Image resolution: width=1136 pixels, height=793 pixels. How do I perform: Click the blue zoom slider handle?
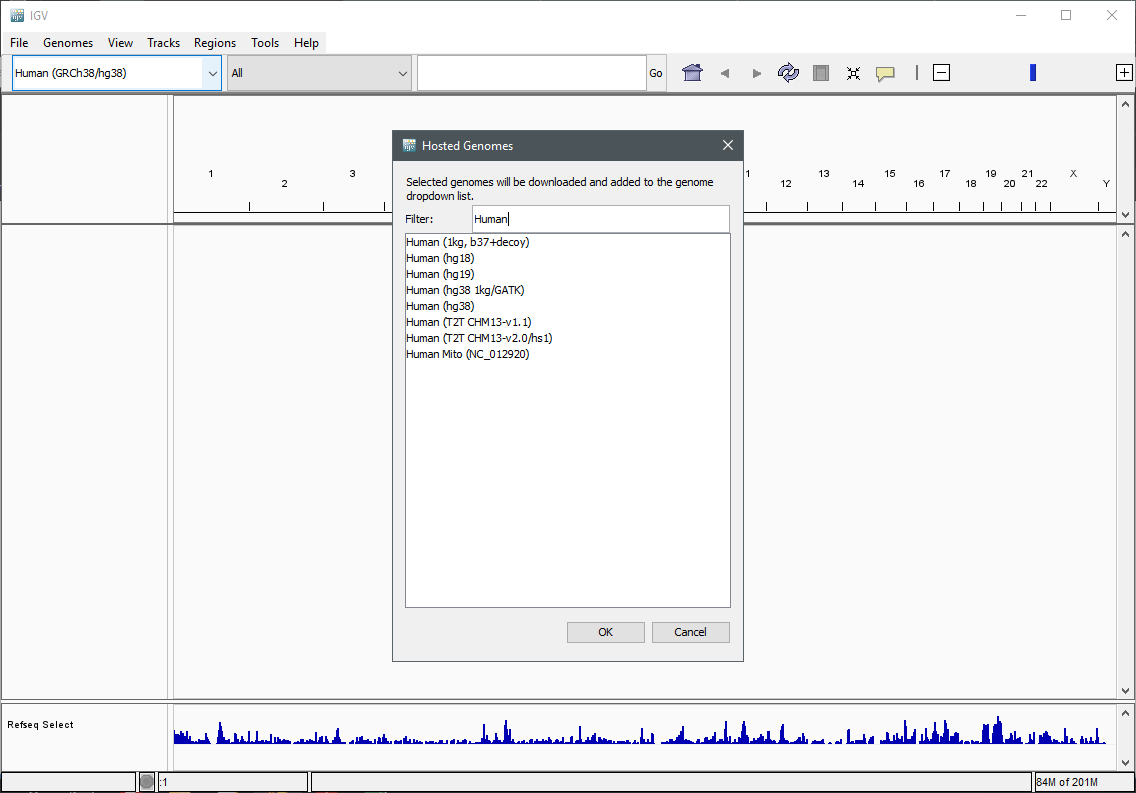(x=1033, y=73)
